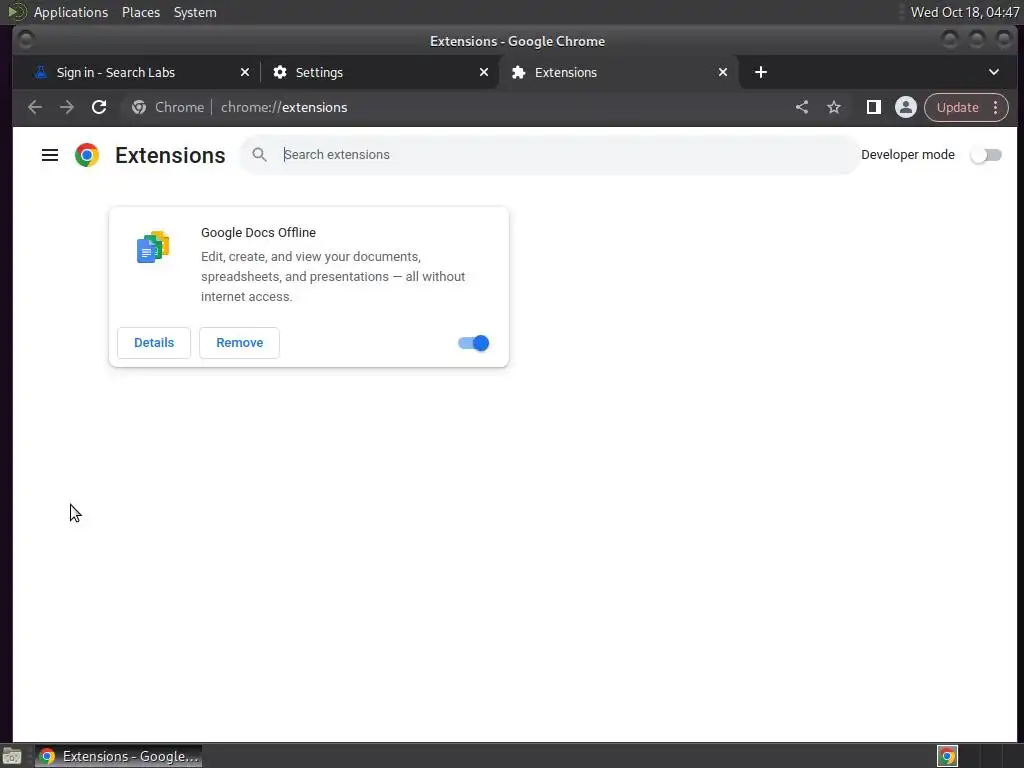Click the Google Docs Offline title text

(x=259, y=232)
